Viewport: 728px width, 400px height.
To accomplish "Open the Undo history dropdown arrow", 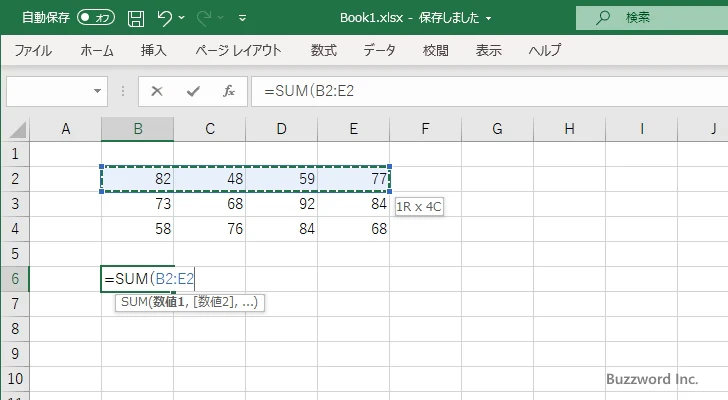I will click(x=182, y=18).
